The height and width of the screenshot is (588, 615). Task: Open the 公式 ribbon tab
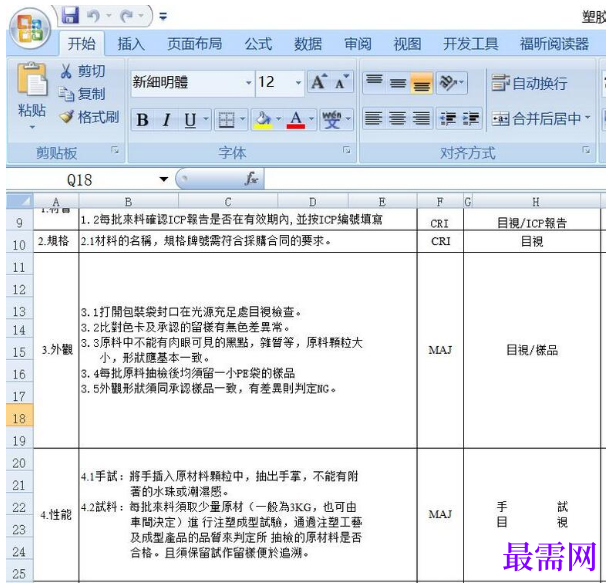[258, 44]
